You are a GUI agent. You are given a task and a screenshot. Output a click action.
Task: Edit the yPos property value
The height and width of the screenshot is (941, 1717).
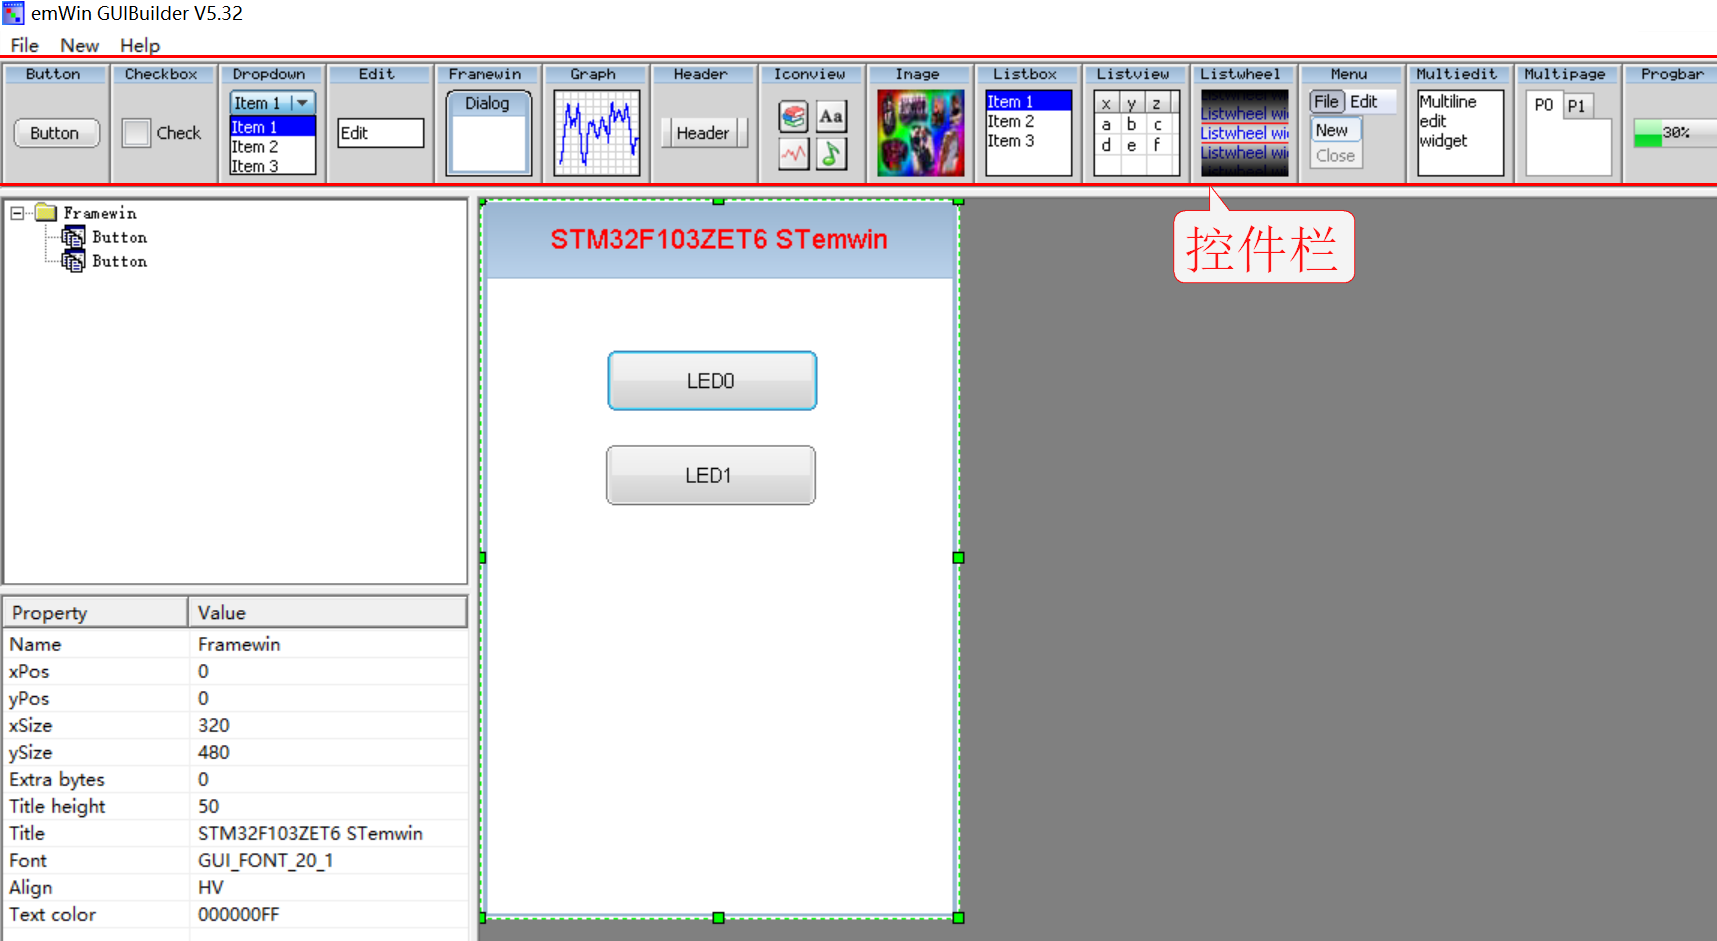(328, 699)
